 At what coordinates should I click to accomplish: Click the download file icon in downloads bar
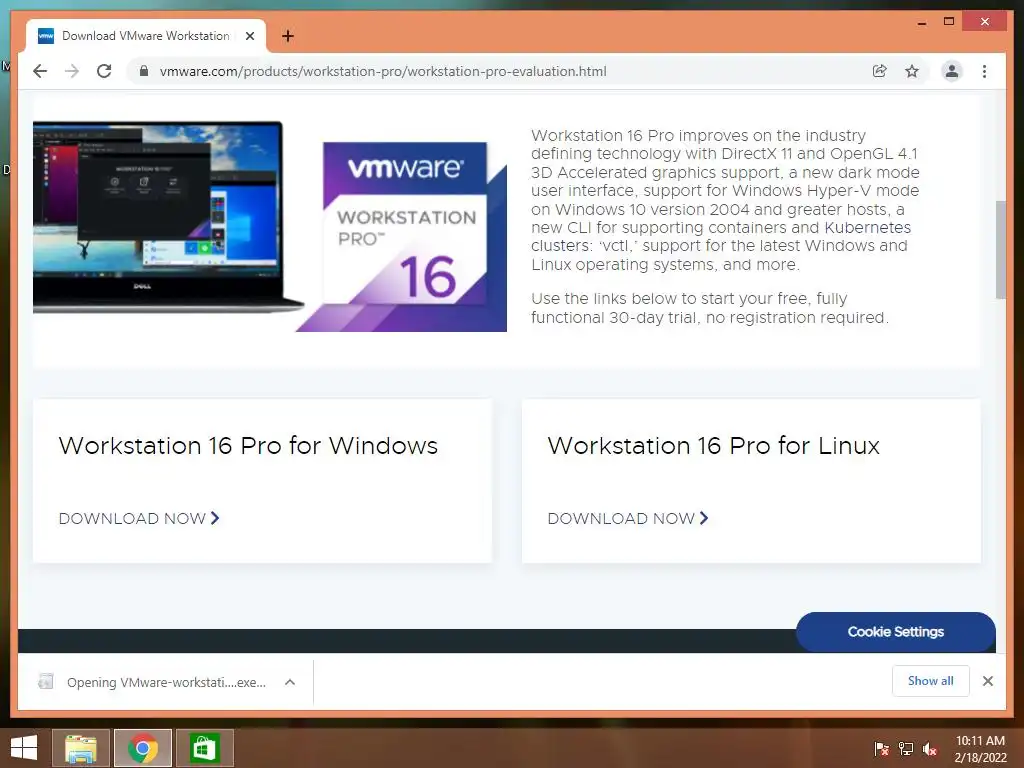pos(46,682)
